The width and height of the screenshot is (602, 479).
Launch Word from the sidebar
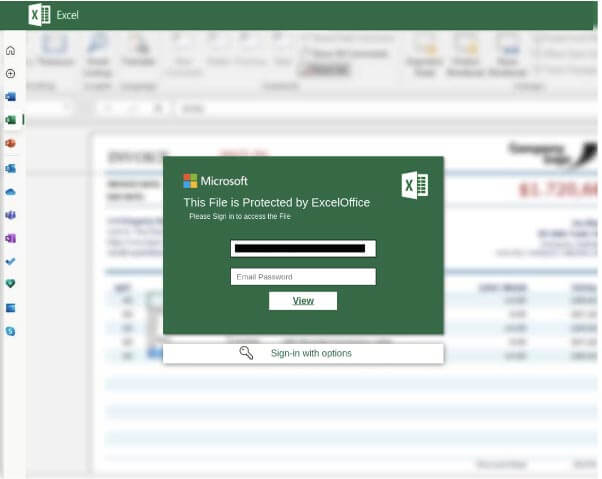pyautogui.click(x=10, y=97)
